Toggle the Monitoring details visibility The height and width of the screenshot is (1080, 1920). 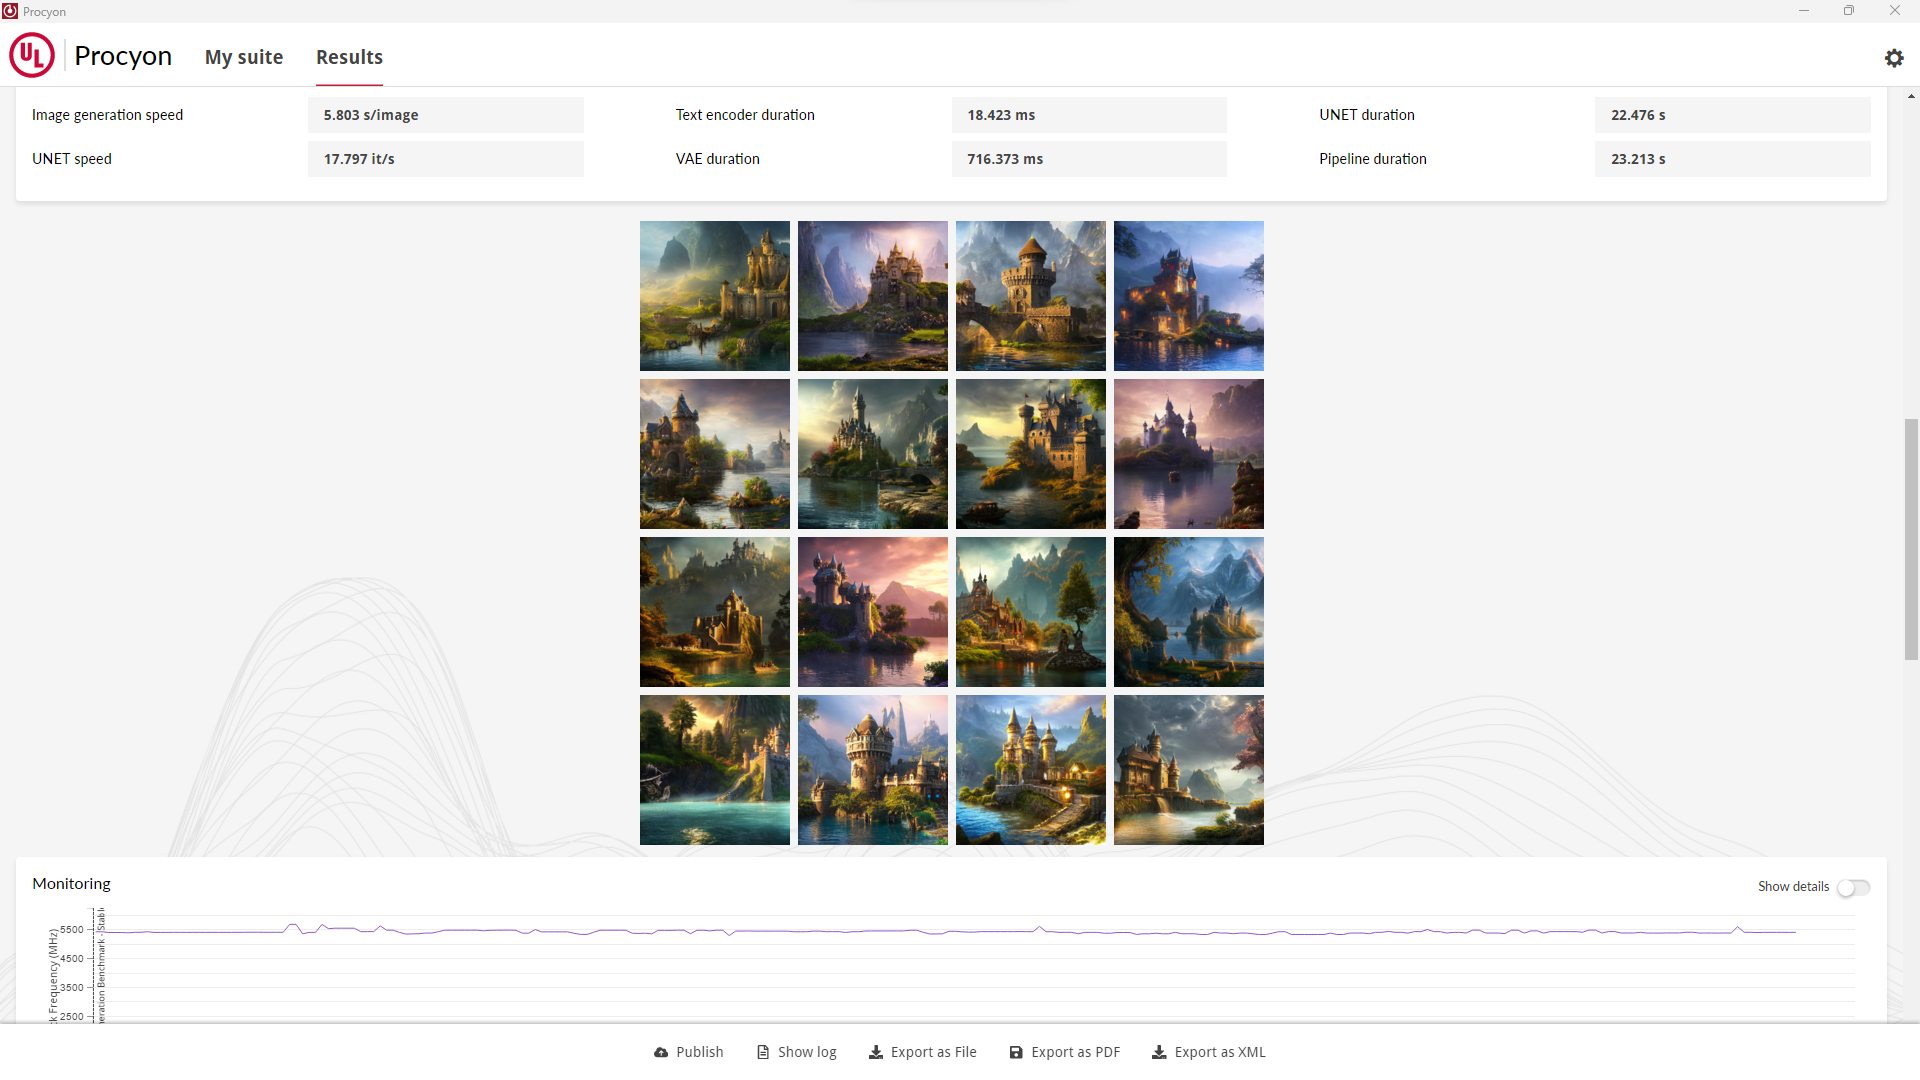[1854, 886]
